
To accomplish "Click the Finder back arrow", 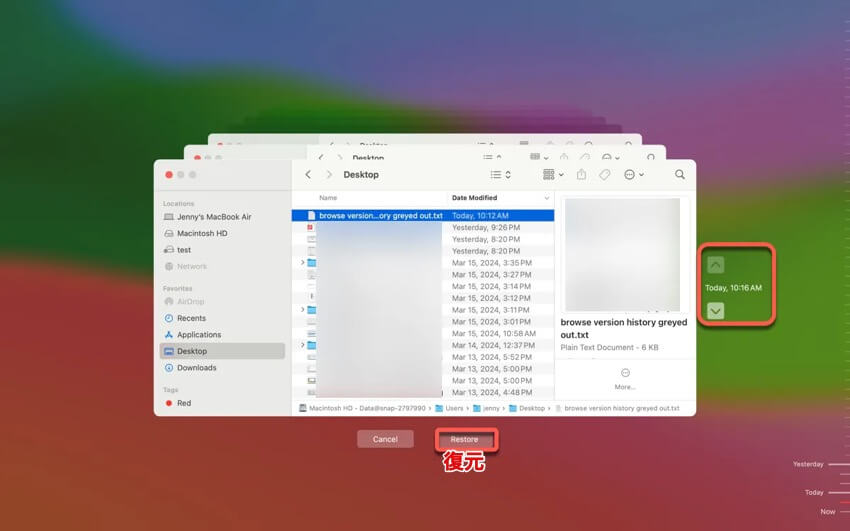I will click(x=308, y=174).
